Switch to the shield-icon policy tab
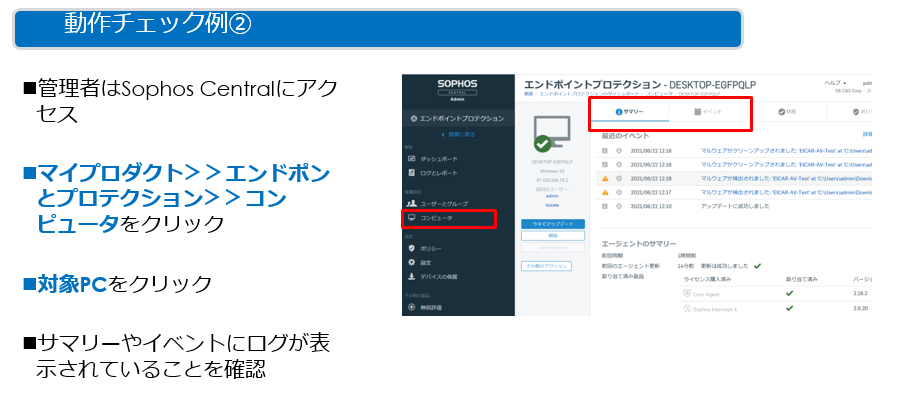This screenshot has width=904, height=401. 861,112
